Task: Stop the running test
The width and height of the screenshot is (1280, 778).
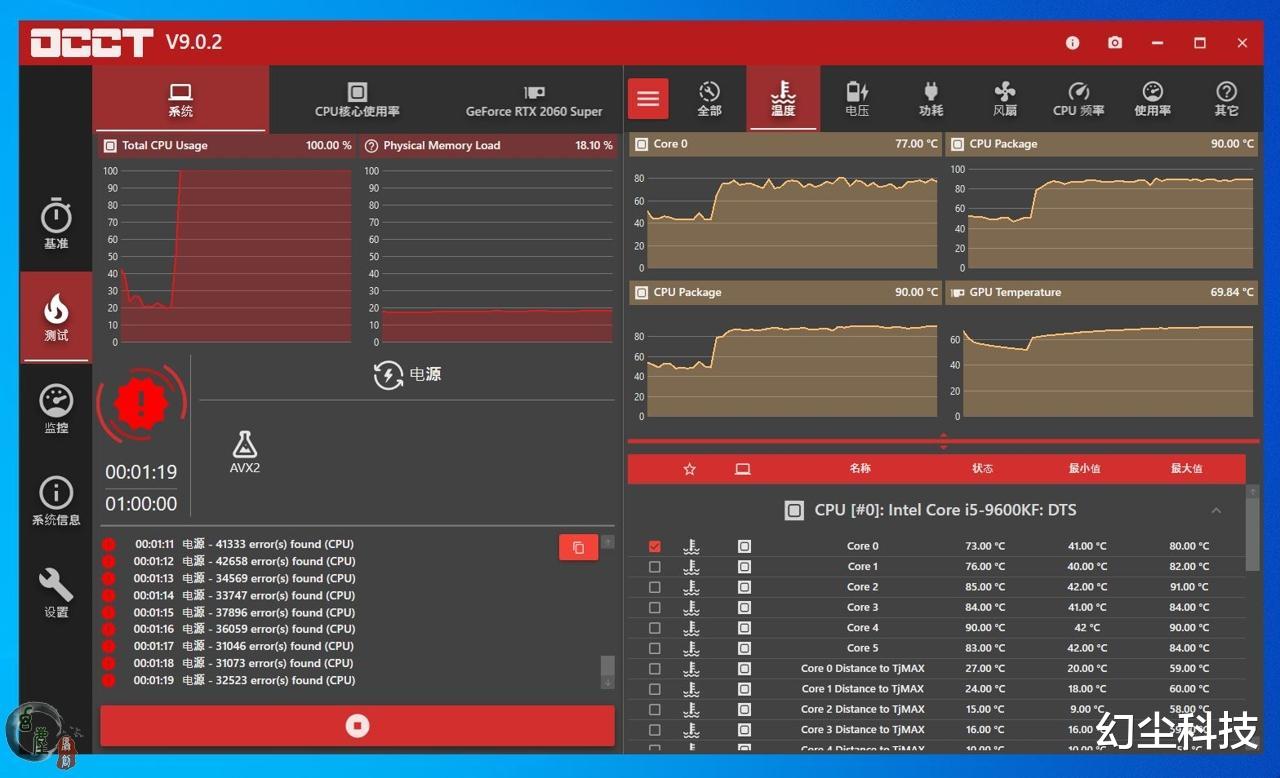Action: point(357,726)
